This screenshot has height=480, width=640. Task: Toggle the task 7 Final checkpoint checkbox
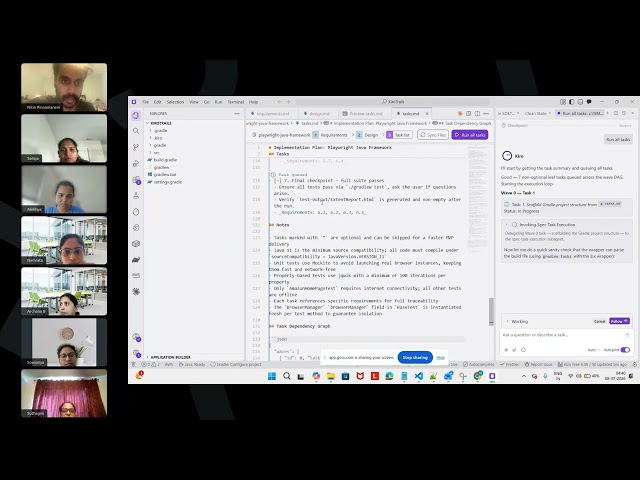(278, 180)
